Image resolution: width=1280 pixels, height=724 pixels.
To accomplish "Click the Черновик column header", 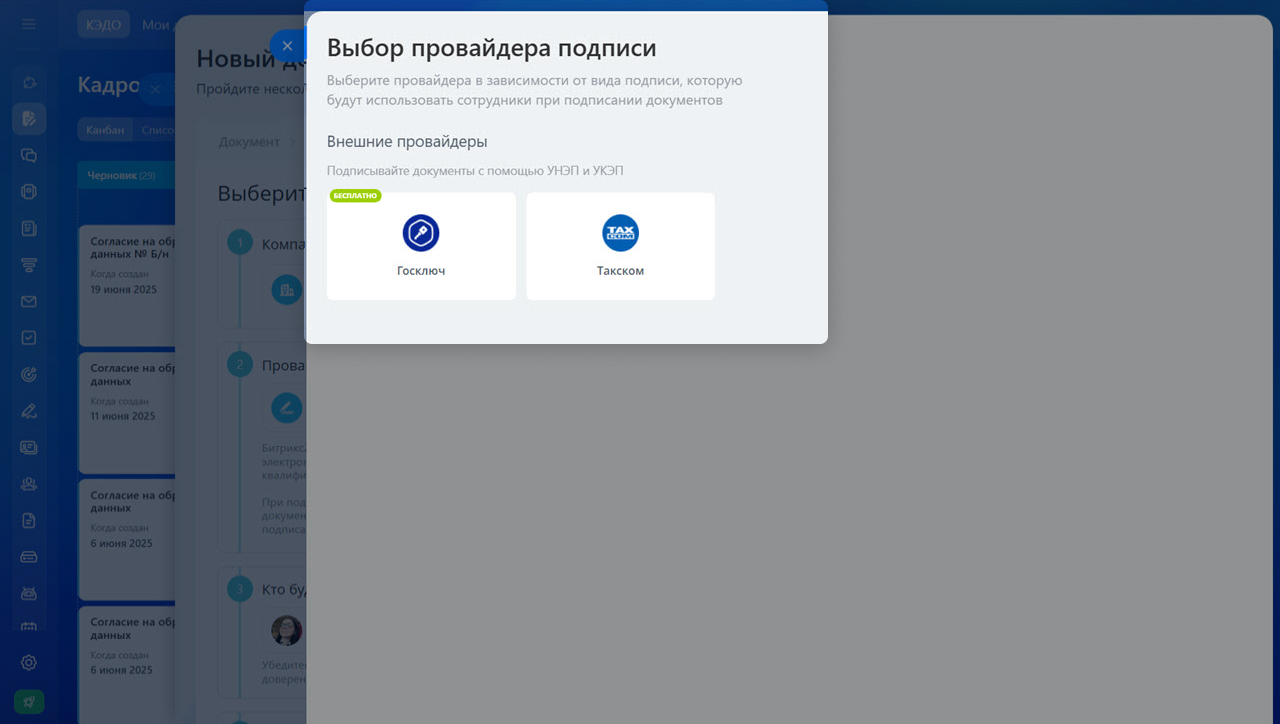I will (x=125, y=175).
